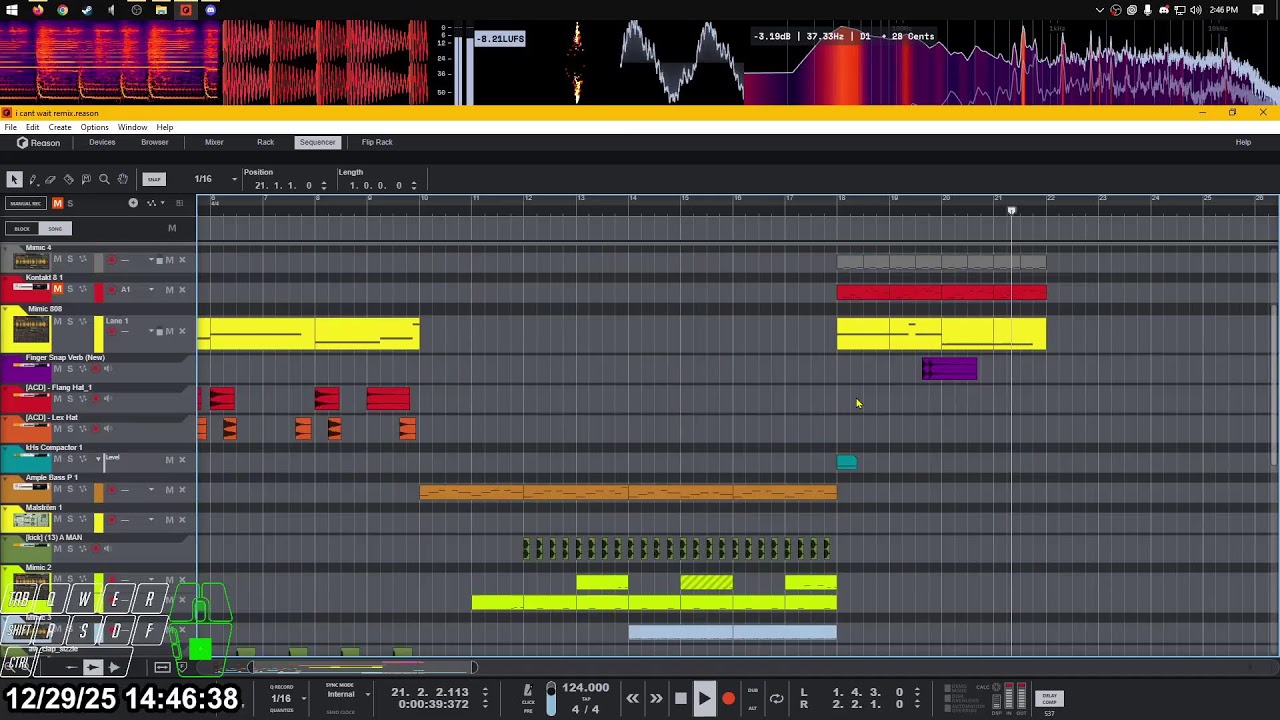Click the add track plus icon
Viewport: 1280px width, 720px height.
(133, 203)
